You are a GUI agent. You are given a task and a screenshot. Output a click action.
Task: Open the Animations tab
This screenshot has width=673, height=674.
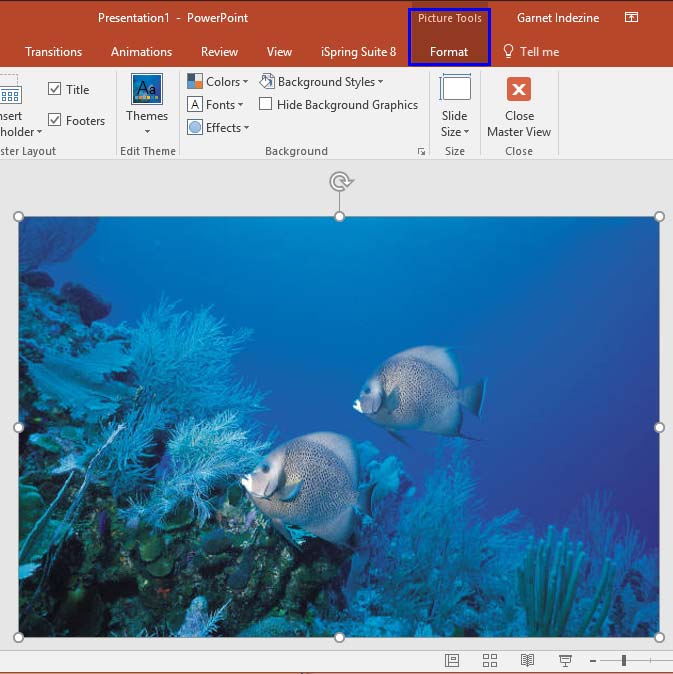pyautogui.click(x=141, y=52)
